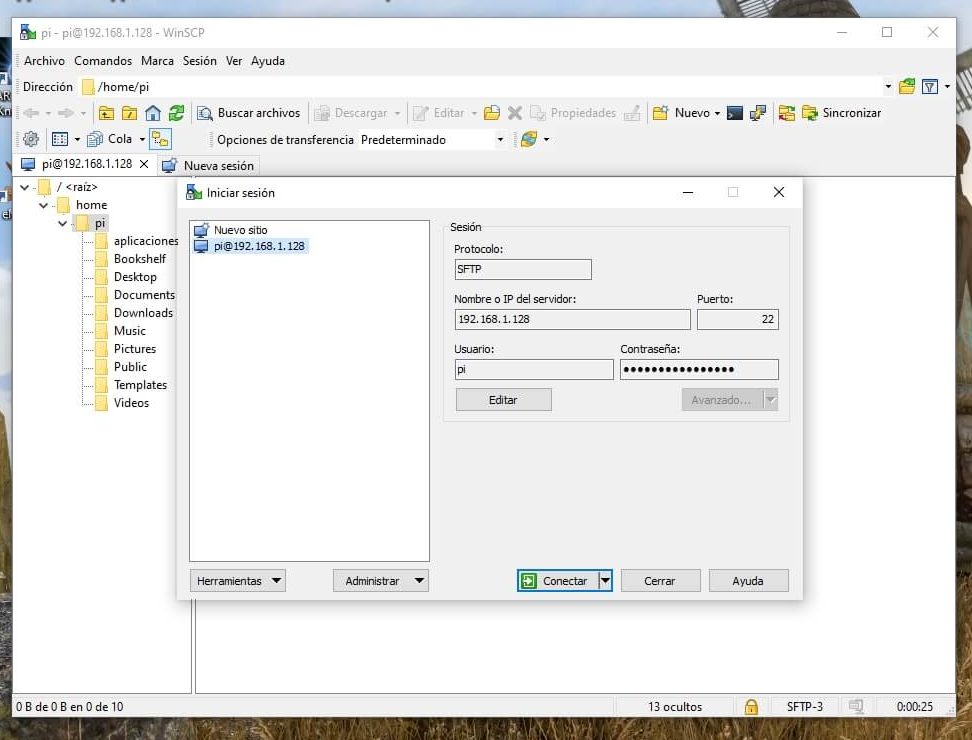Collapse the pi tree node
Screen dimensions: 972x740
pyautogui.click(x=63, y=222)
